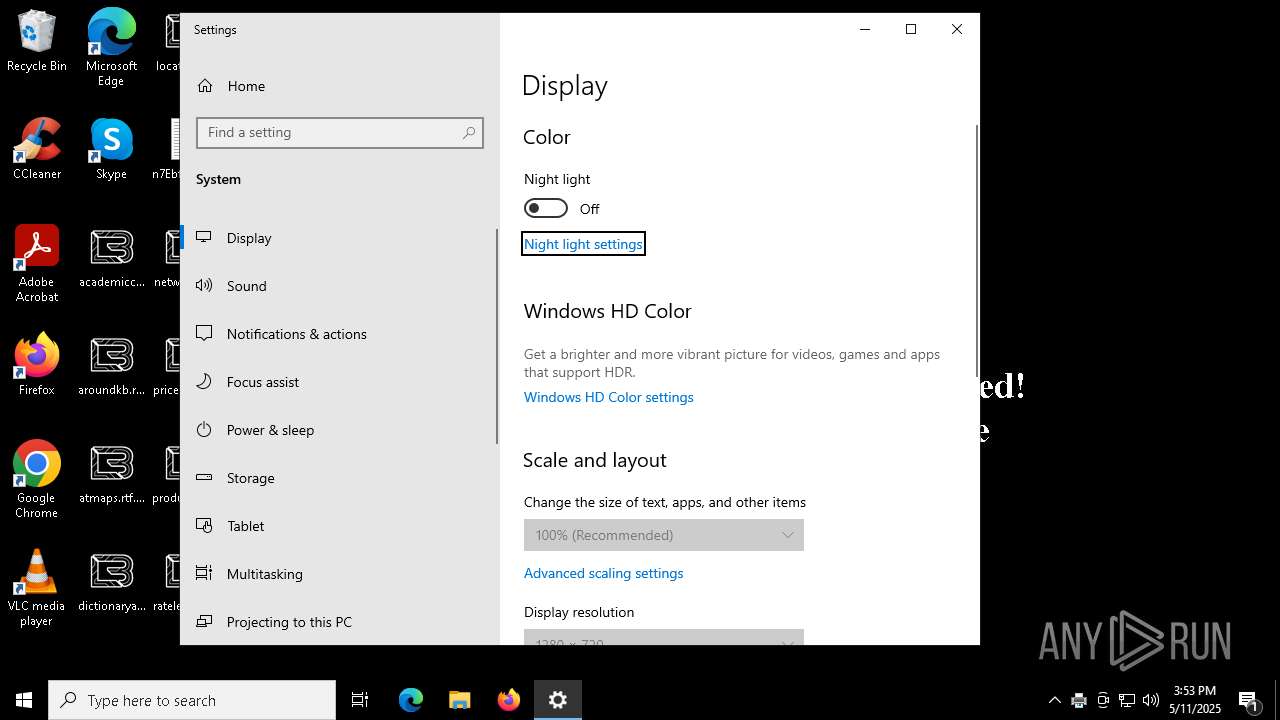The width and height of the screenshot is (1280, 720).
Task: Select CCleaner desktop shortcut
Action: [x=37, y=149]
